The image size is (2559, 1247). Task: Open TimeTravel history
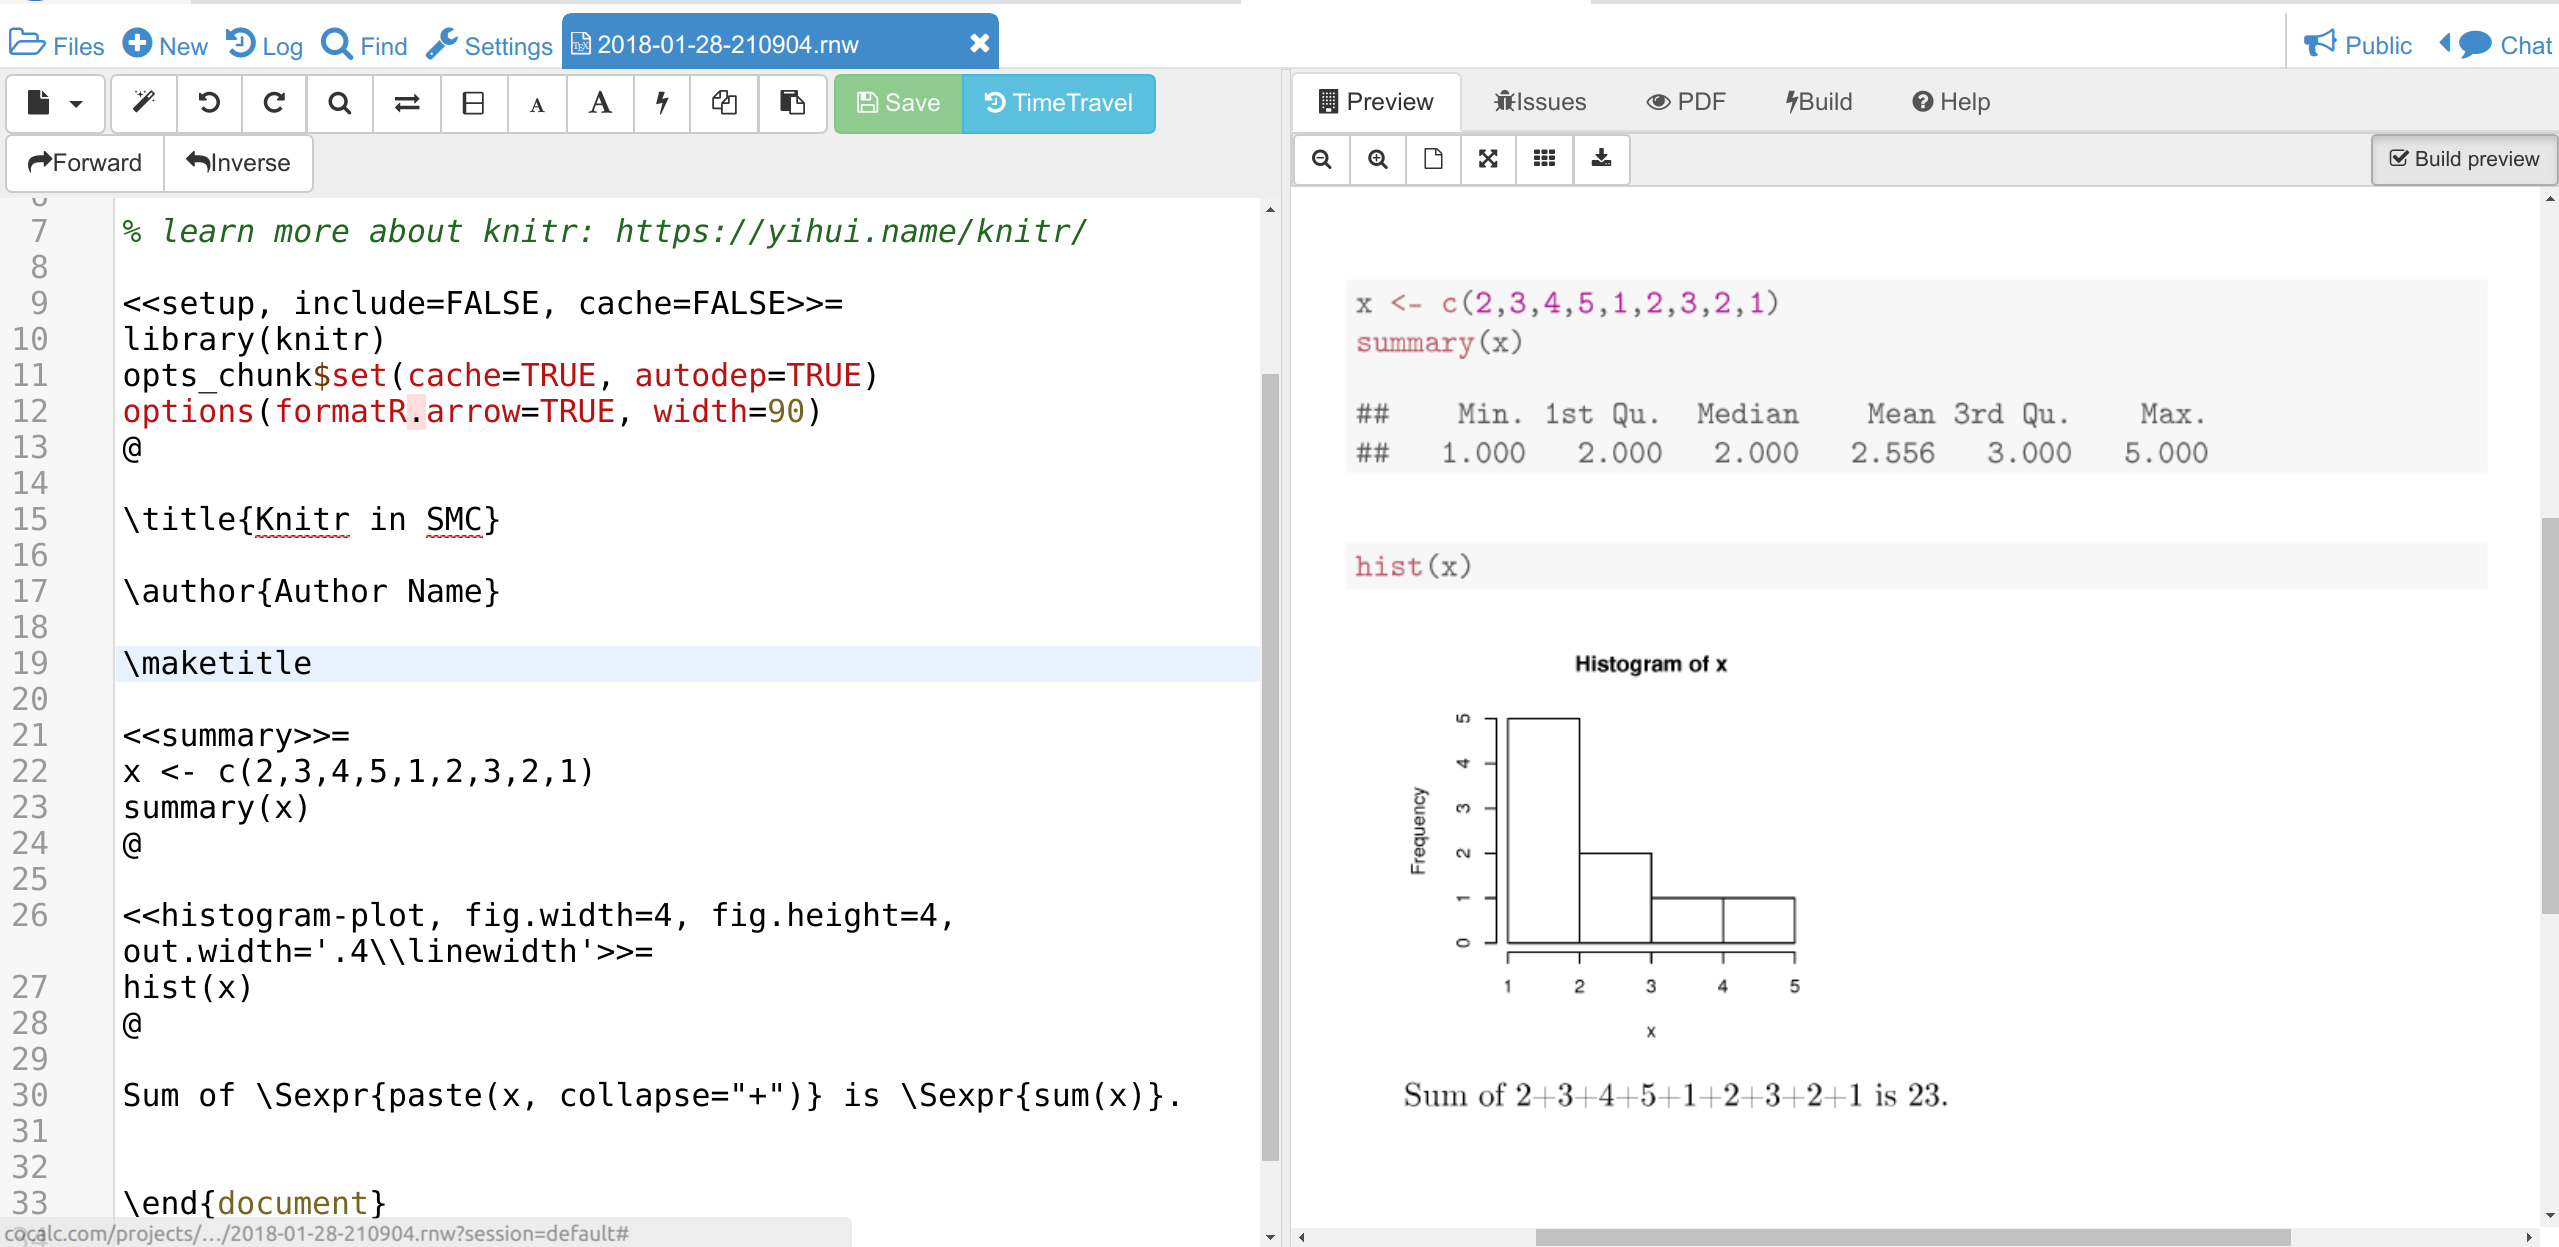(x=1059, y=103)
